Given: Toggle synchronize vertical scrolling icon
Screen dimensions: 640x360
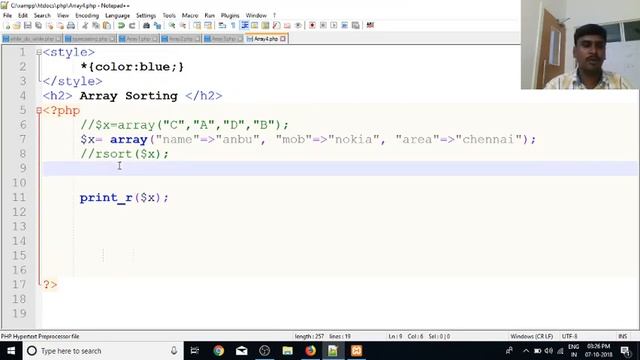Looking at the screenshot, I should coord(197,26).
